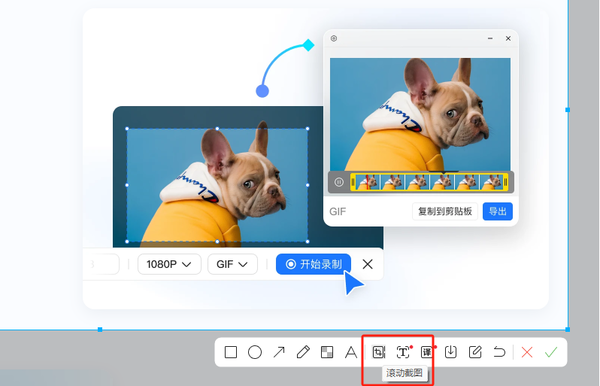Undo the last annotation

pyautogui.click(x=499, y=352)
